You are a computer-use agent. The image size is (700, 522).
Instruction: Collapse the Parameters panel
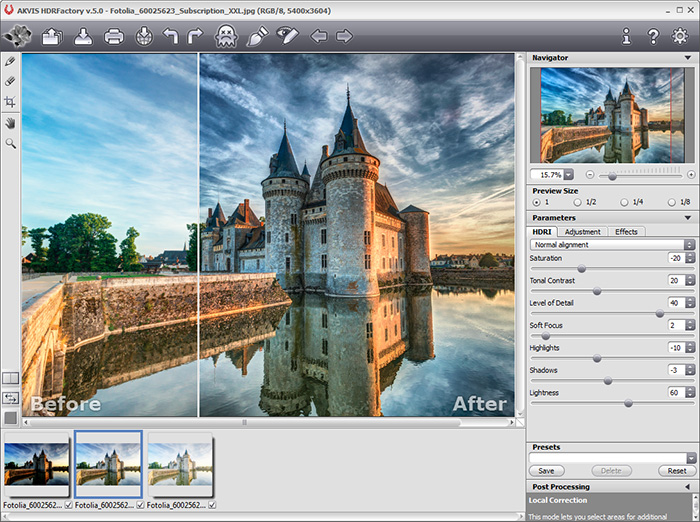pyautogui.click(x=688, y=217)
